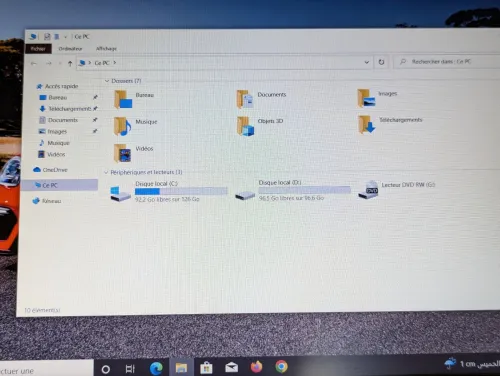Click the '92,2 Go libres' text

click(167, 200)
